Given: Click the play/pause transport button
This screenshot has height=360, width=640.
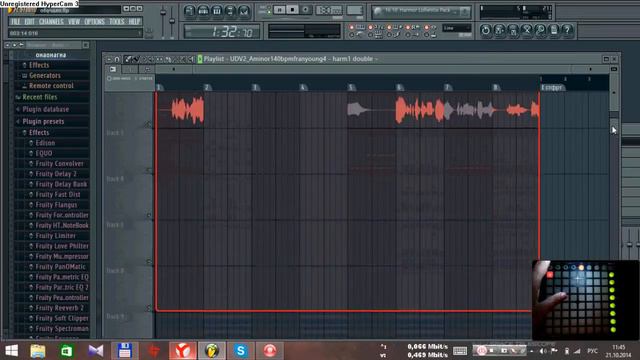Looking at the screenshot, I should tap(280, 9).
